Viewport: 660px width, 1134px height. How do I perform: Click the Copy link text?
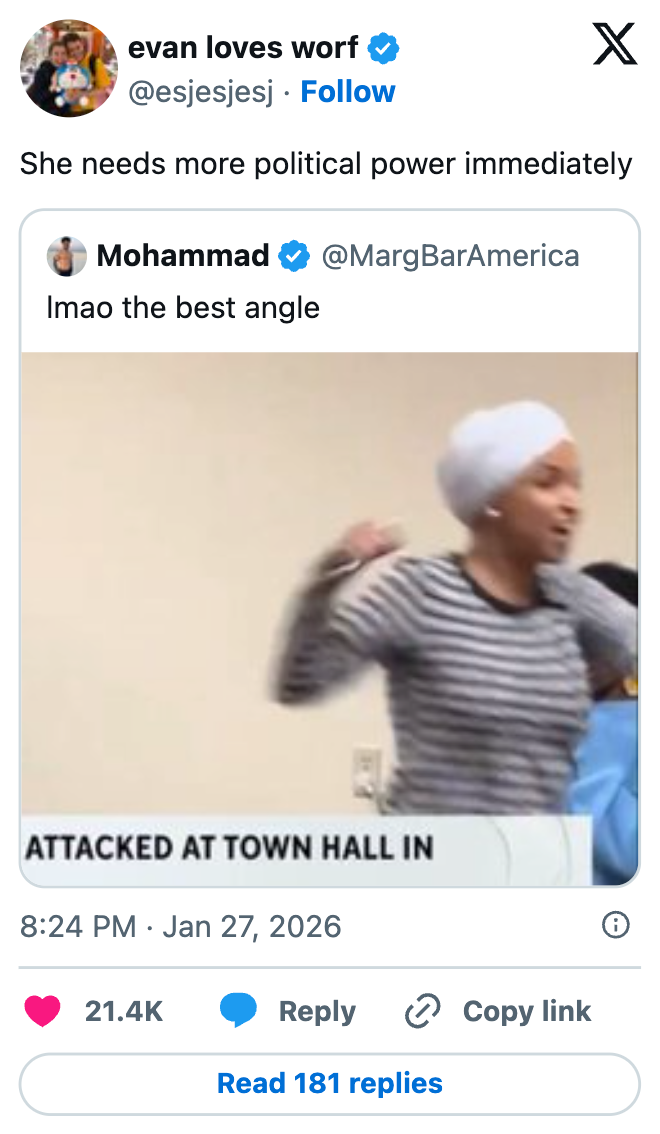click(x=527, y=1011)
